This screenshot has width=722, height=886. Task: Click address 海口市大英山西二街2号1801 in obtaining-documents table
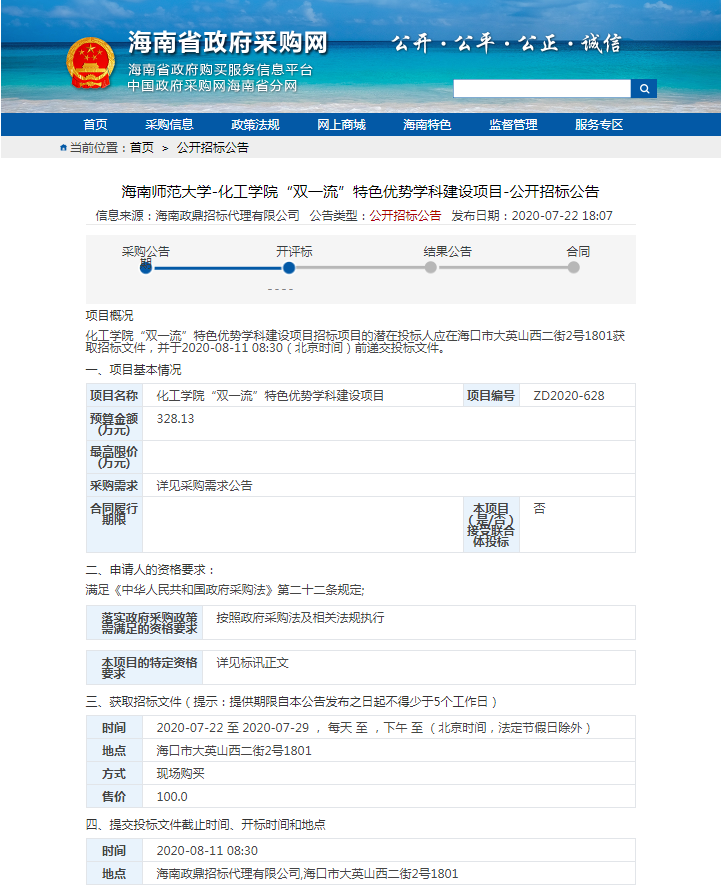pos(234,750)
